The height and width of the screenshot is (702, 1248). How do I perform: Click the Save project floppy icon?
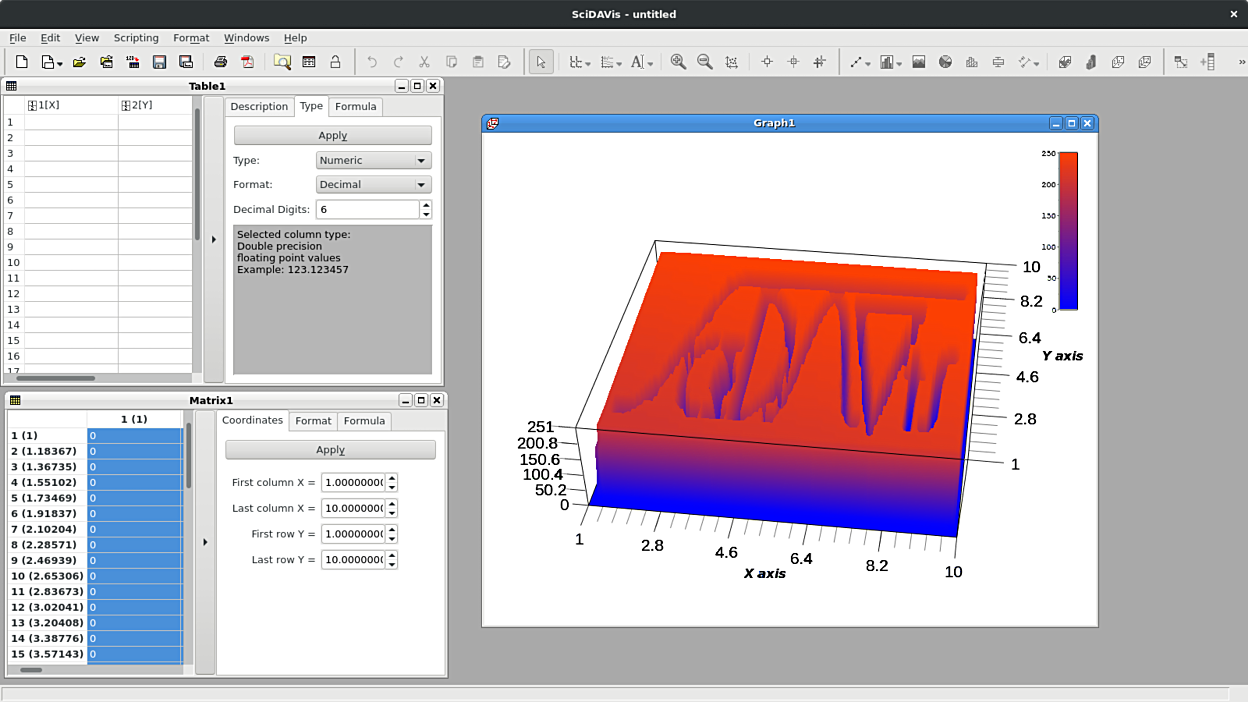click(159, 62)
